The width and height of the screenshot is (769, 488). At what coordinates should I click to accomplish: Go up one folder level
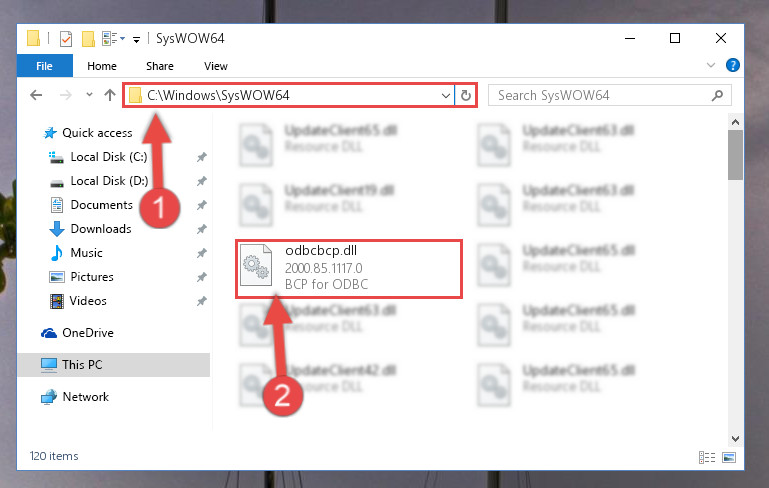coord(110,95)
